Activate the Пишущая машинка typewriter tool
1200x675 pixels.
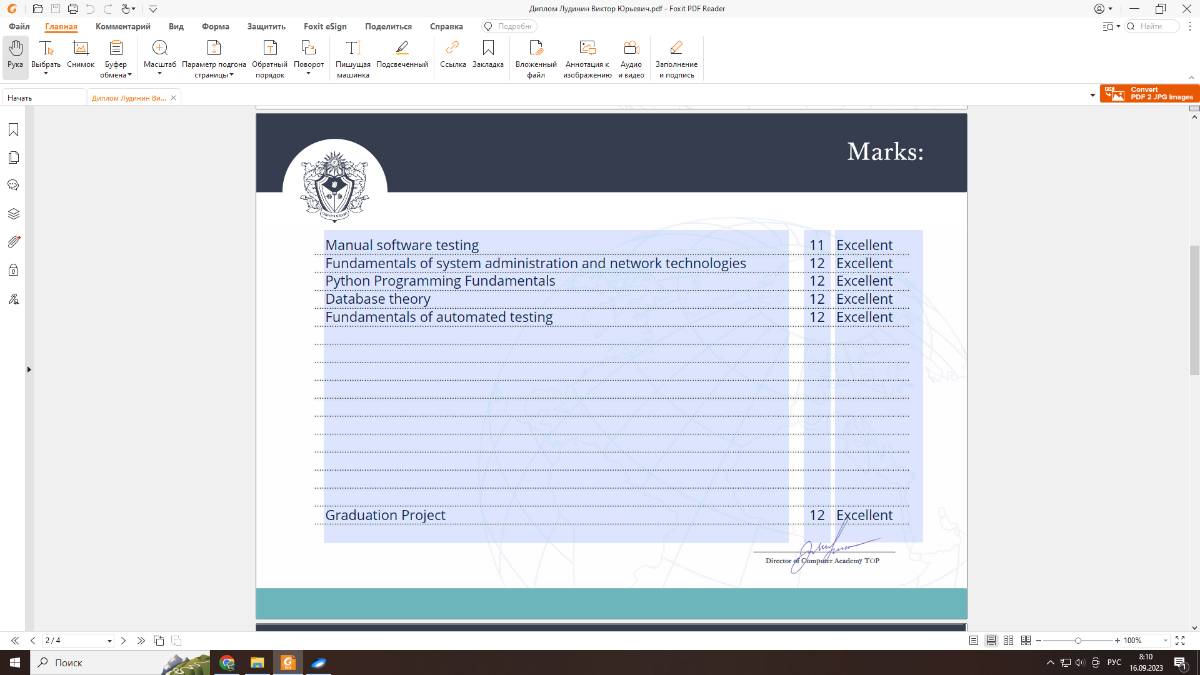[x=353, y=59]
